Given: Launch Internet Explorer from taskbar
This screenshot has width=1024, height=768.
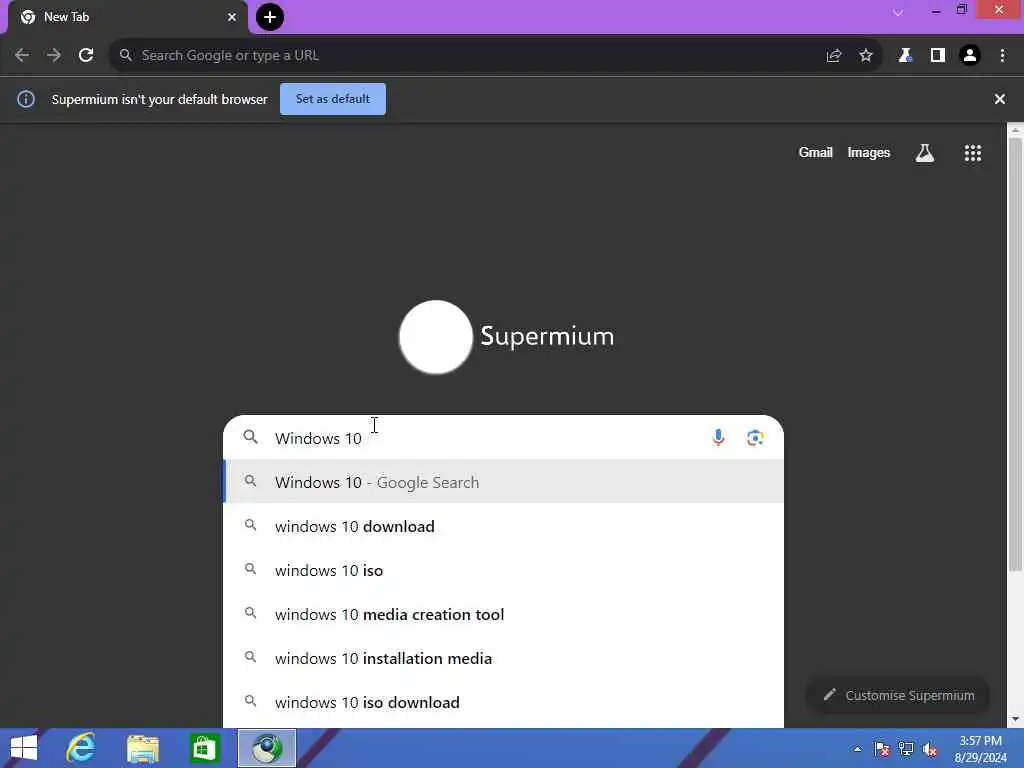Looking at the screenshot, I should click(x=81, y=748).
